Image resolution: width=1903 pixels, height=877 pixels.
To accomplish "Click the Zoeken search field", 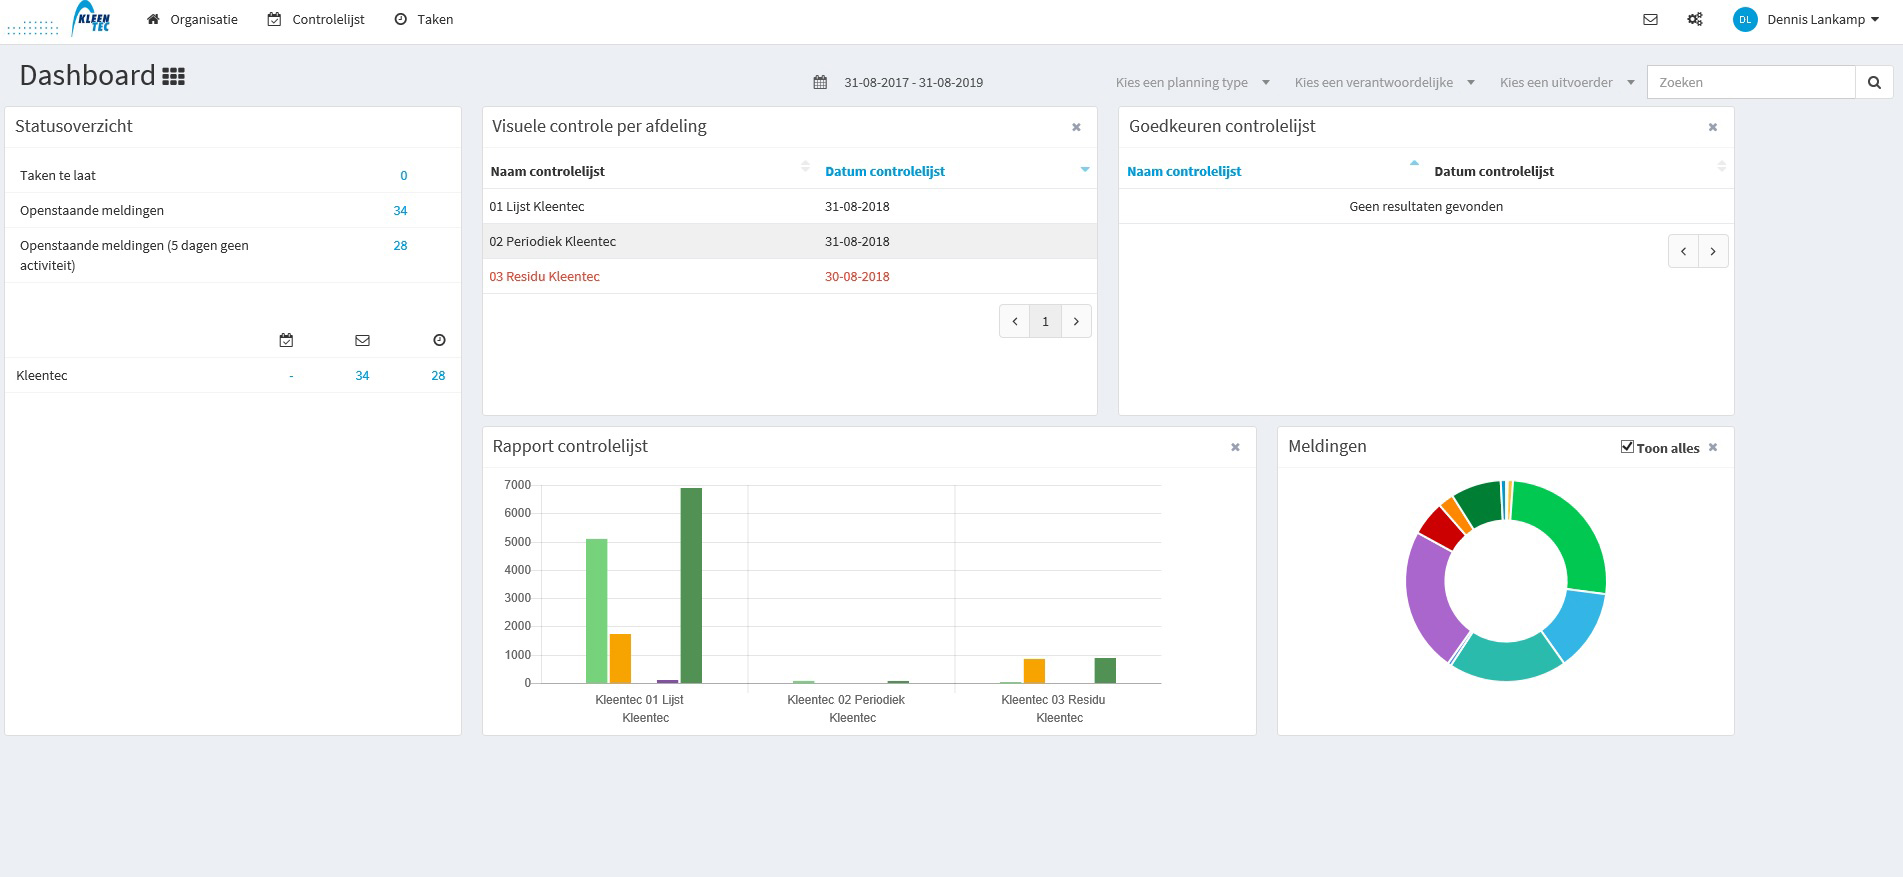I will click(1751, 82).
